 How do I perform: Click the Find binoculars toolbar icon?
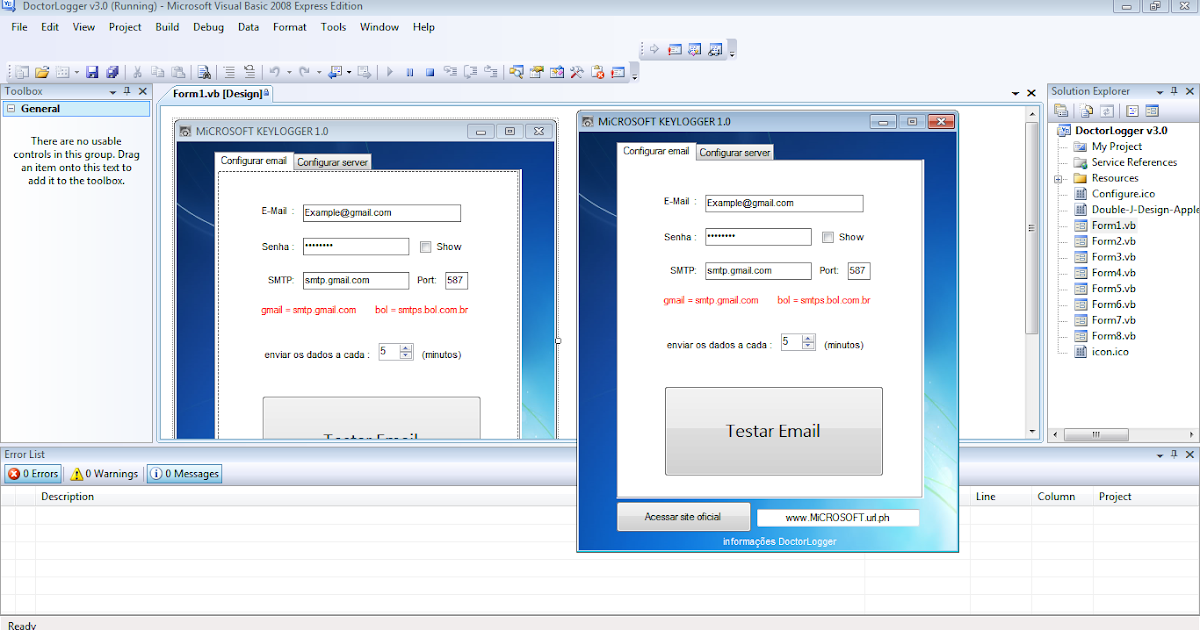click(203, 72)
